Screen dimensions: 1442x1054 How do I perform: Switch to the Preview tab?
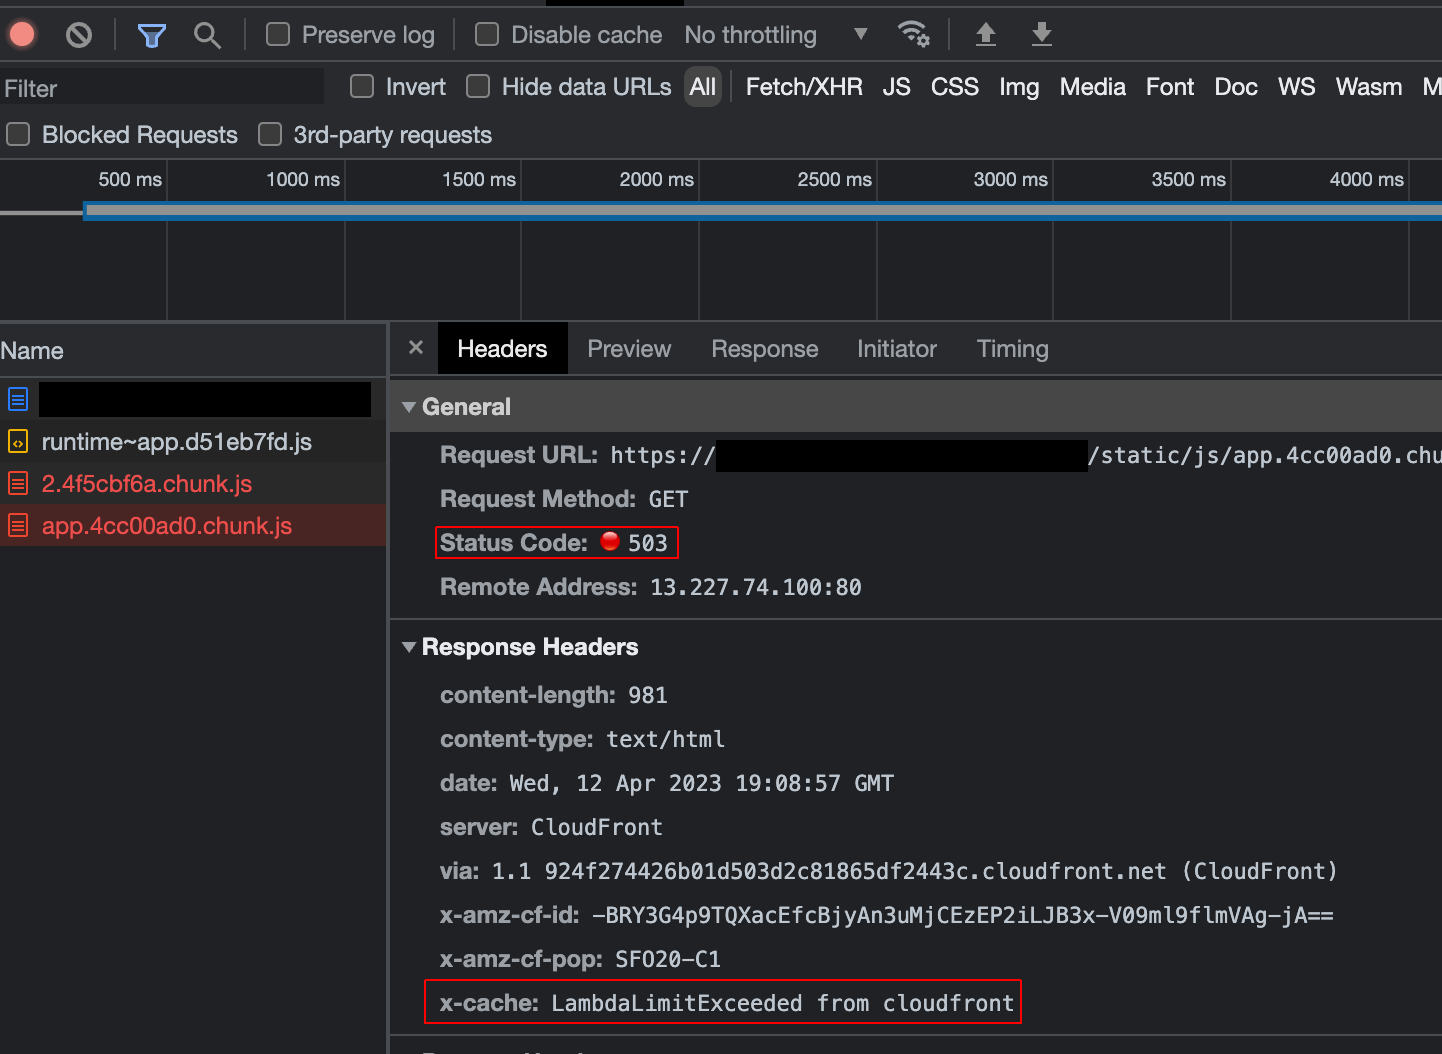click(x=629, y=348)
